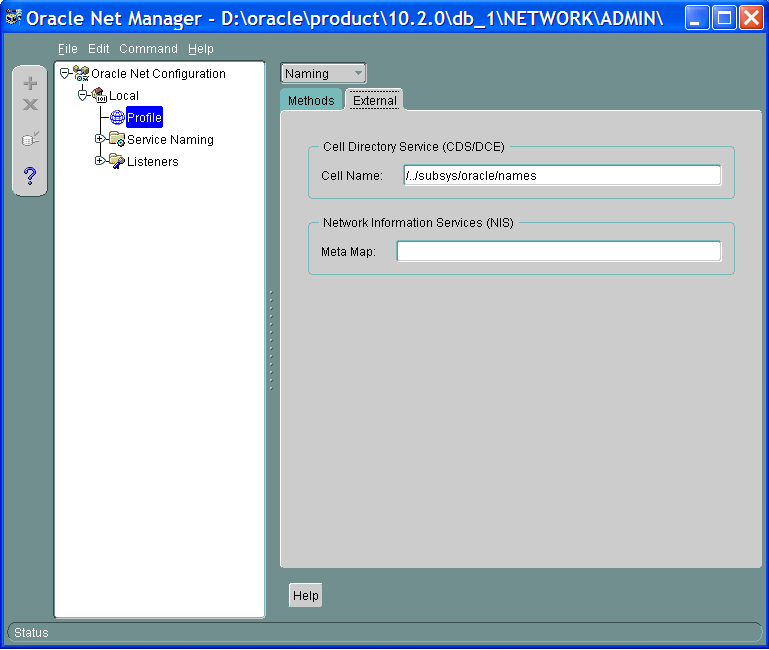Click the Cell Name: label
The image size is (769, 650).
352,176
